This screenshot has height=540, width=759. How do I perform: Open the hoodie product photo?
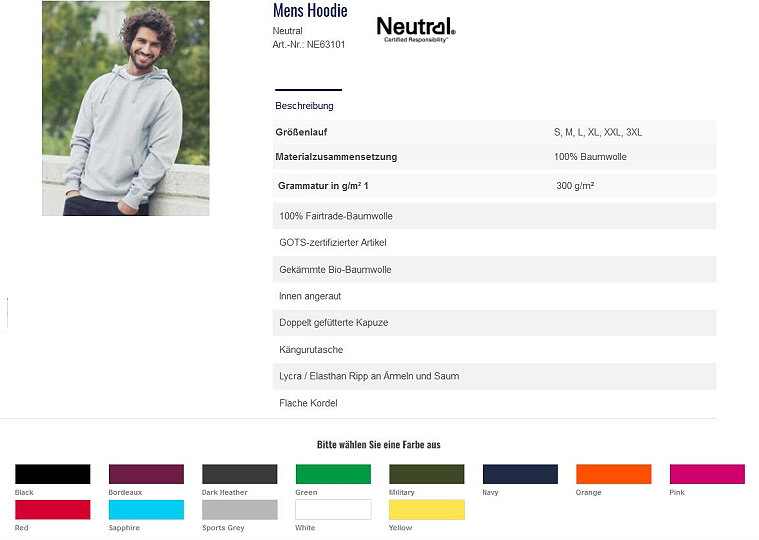tap(126, 108)
